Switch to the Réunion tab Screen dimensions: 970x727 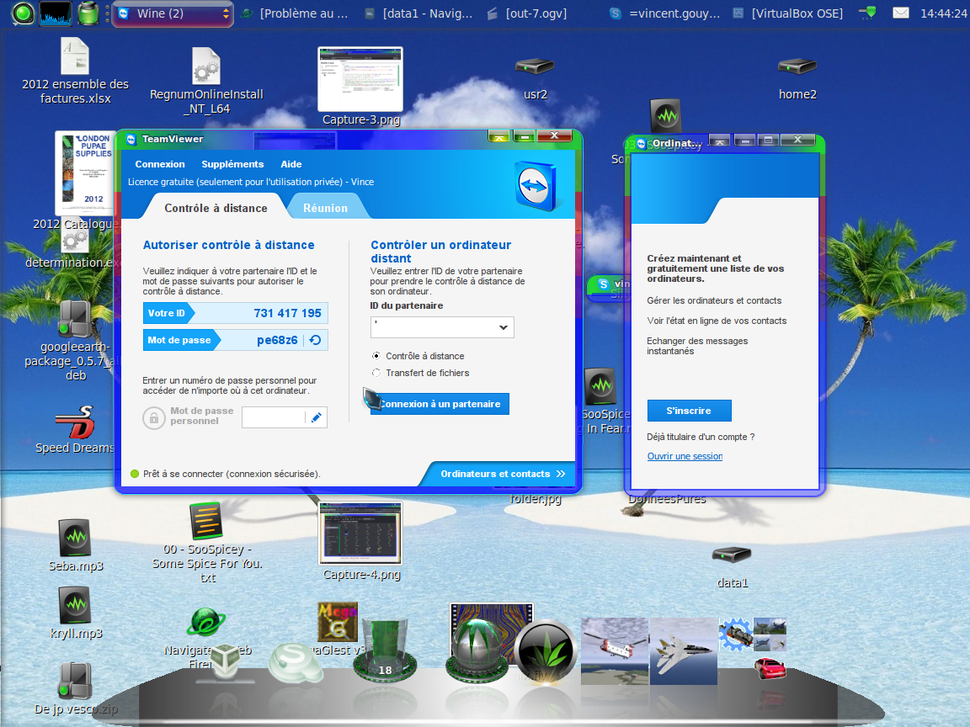[325, 208]
